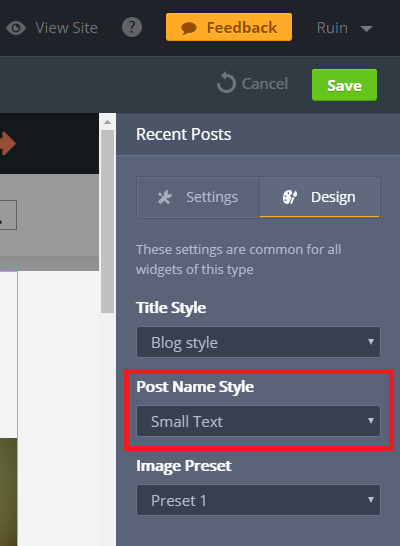The width and height of the screenshot is (400, 546).
Task: Click the undo arrow icon beside Cancel
Action: point(226,83)
